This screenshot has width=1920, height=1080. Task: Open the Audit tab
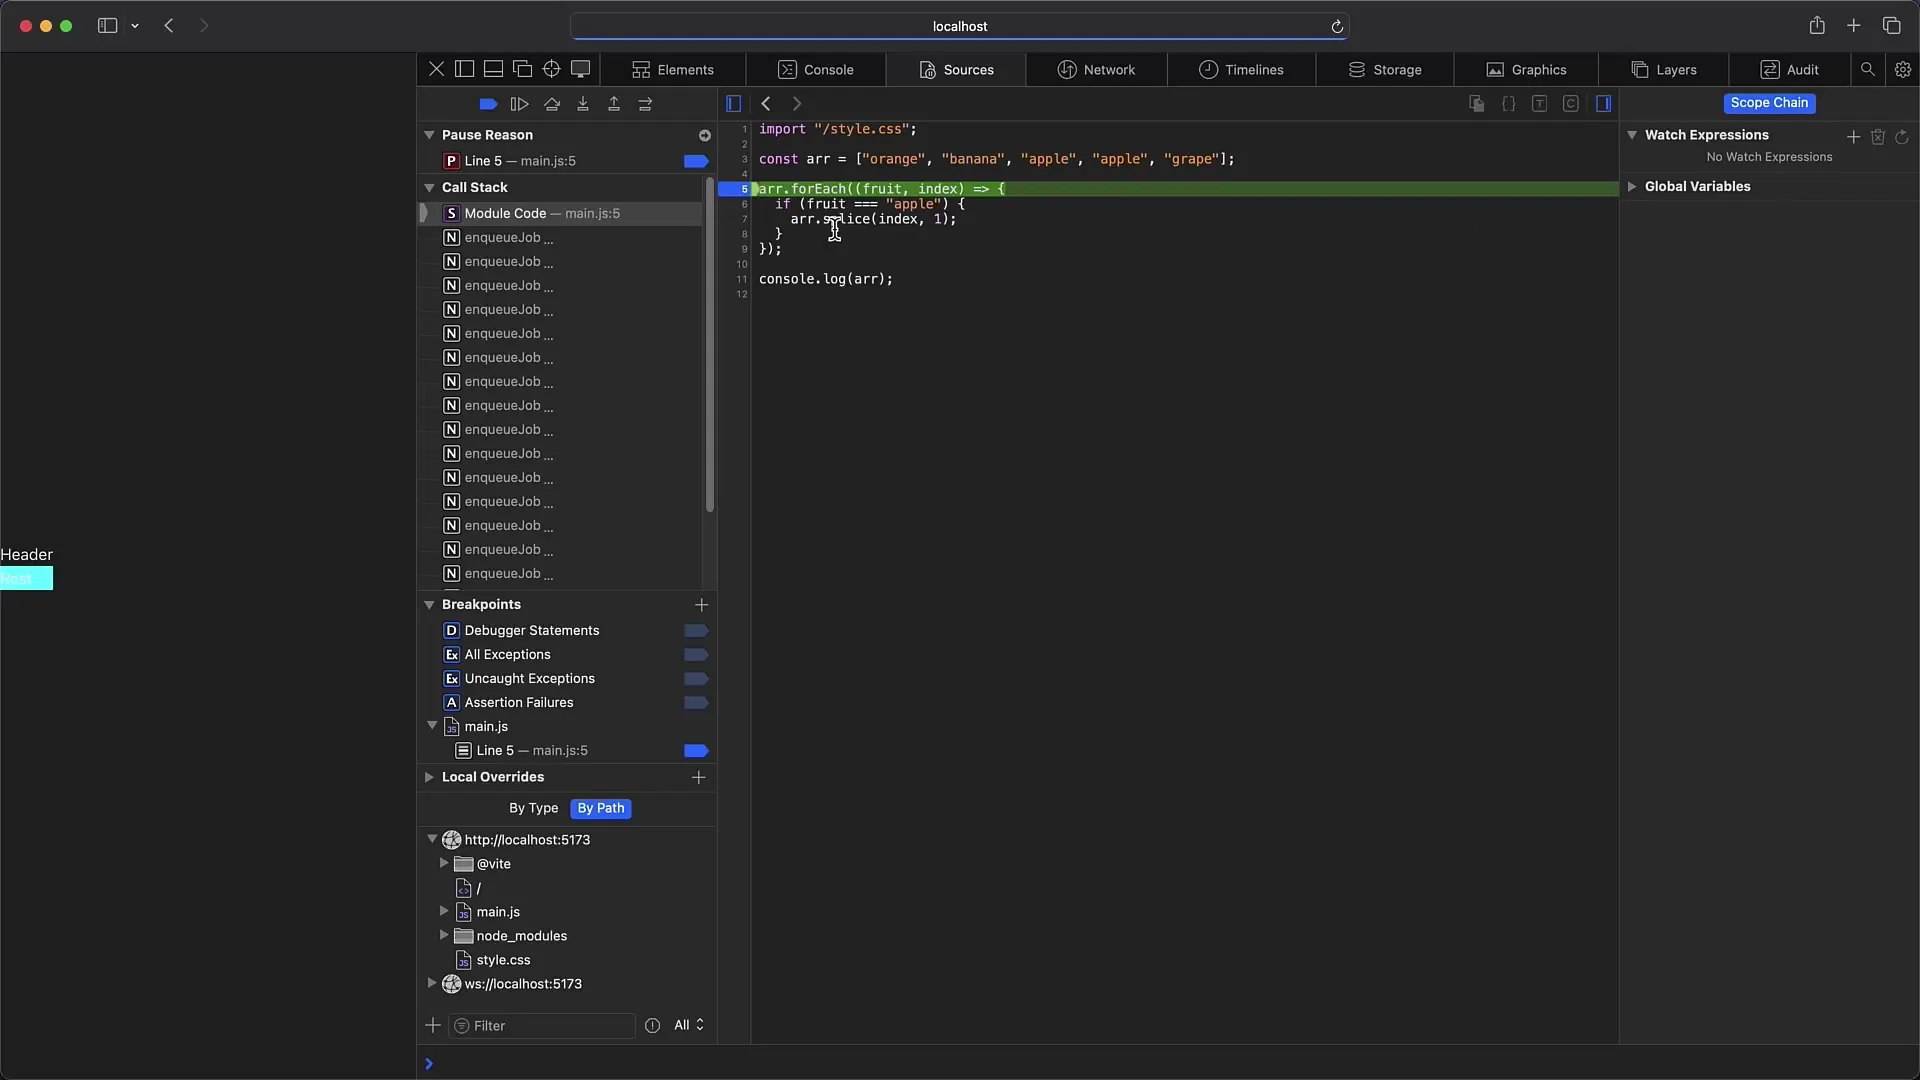[1789, 70]
